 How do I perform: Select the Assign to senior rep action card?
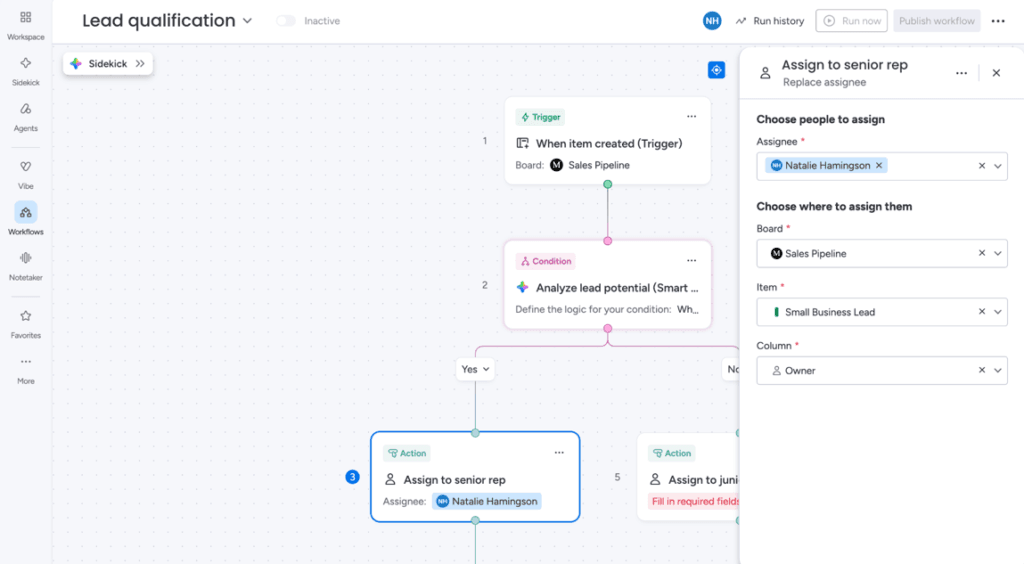[x=475, y=477]
